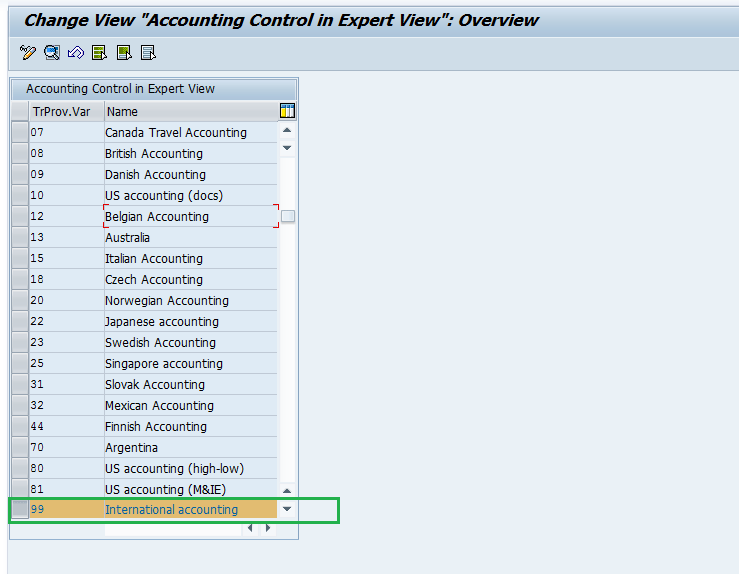Mark the row selector for variant 07

[x=19, y=132]
